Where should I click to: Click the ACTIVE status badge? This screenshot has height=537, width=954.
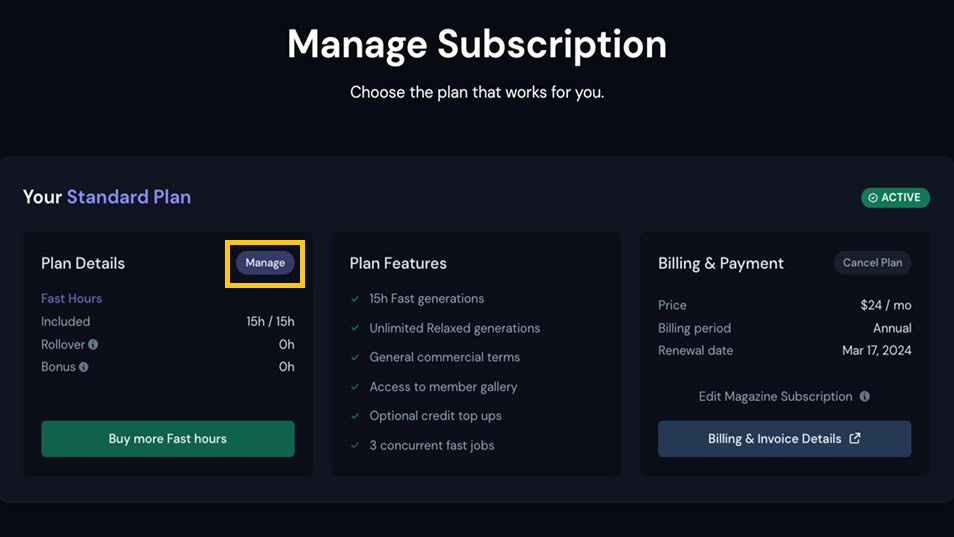(895, 197)
